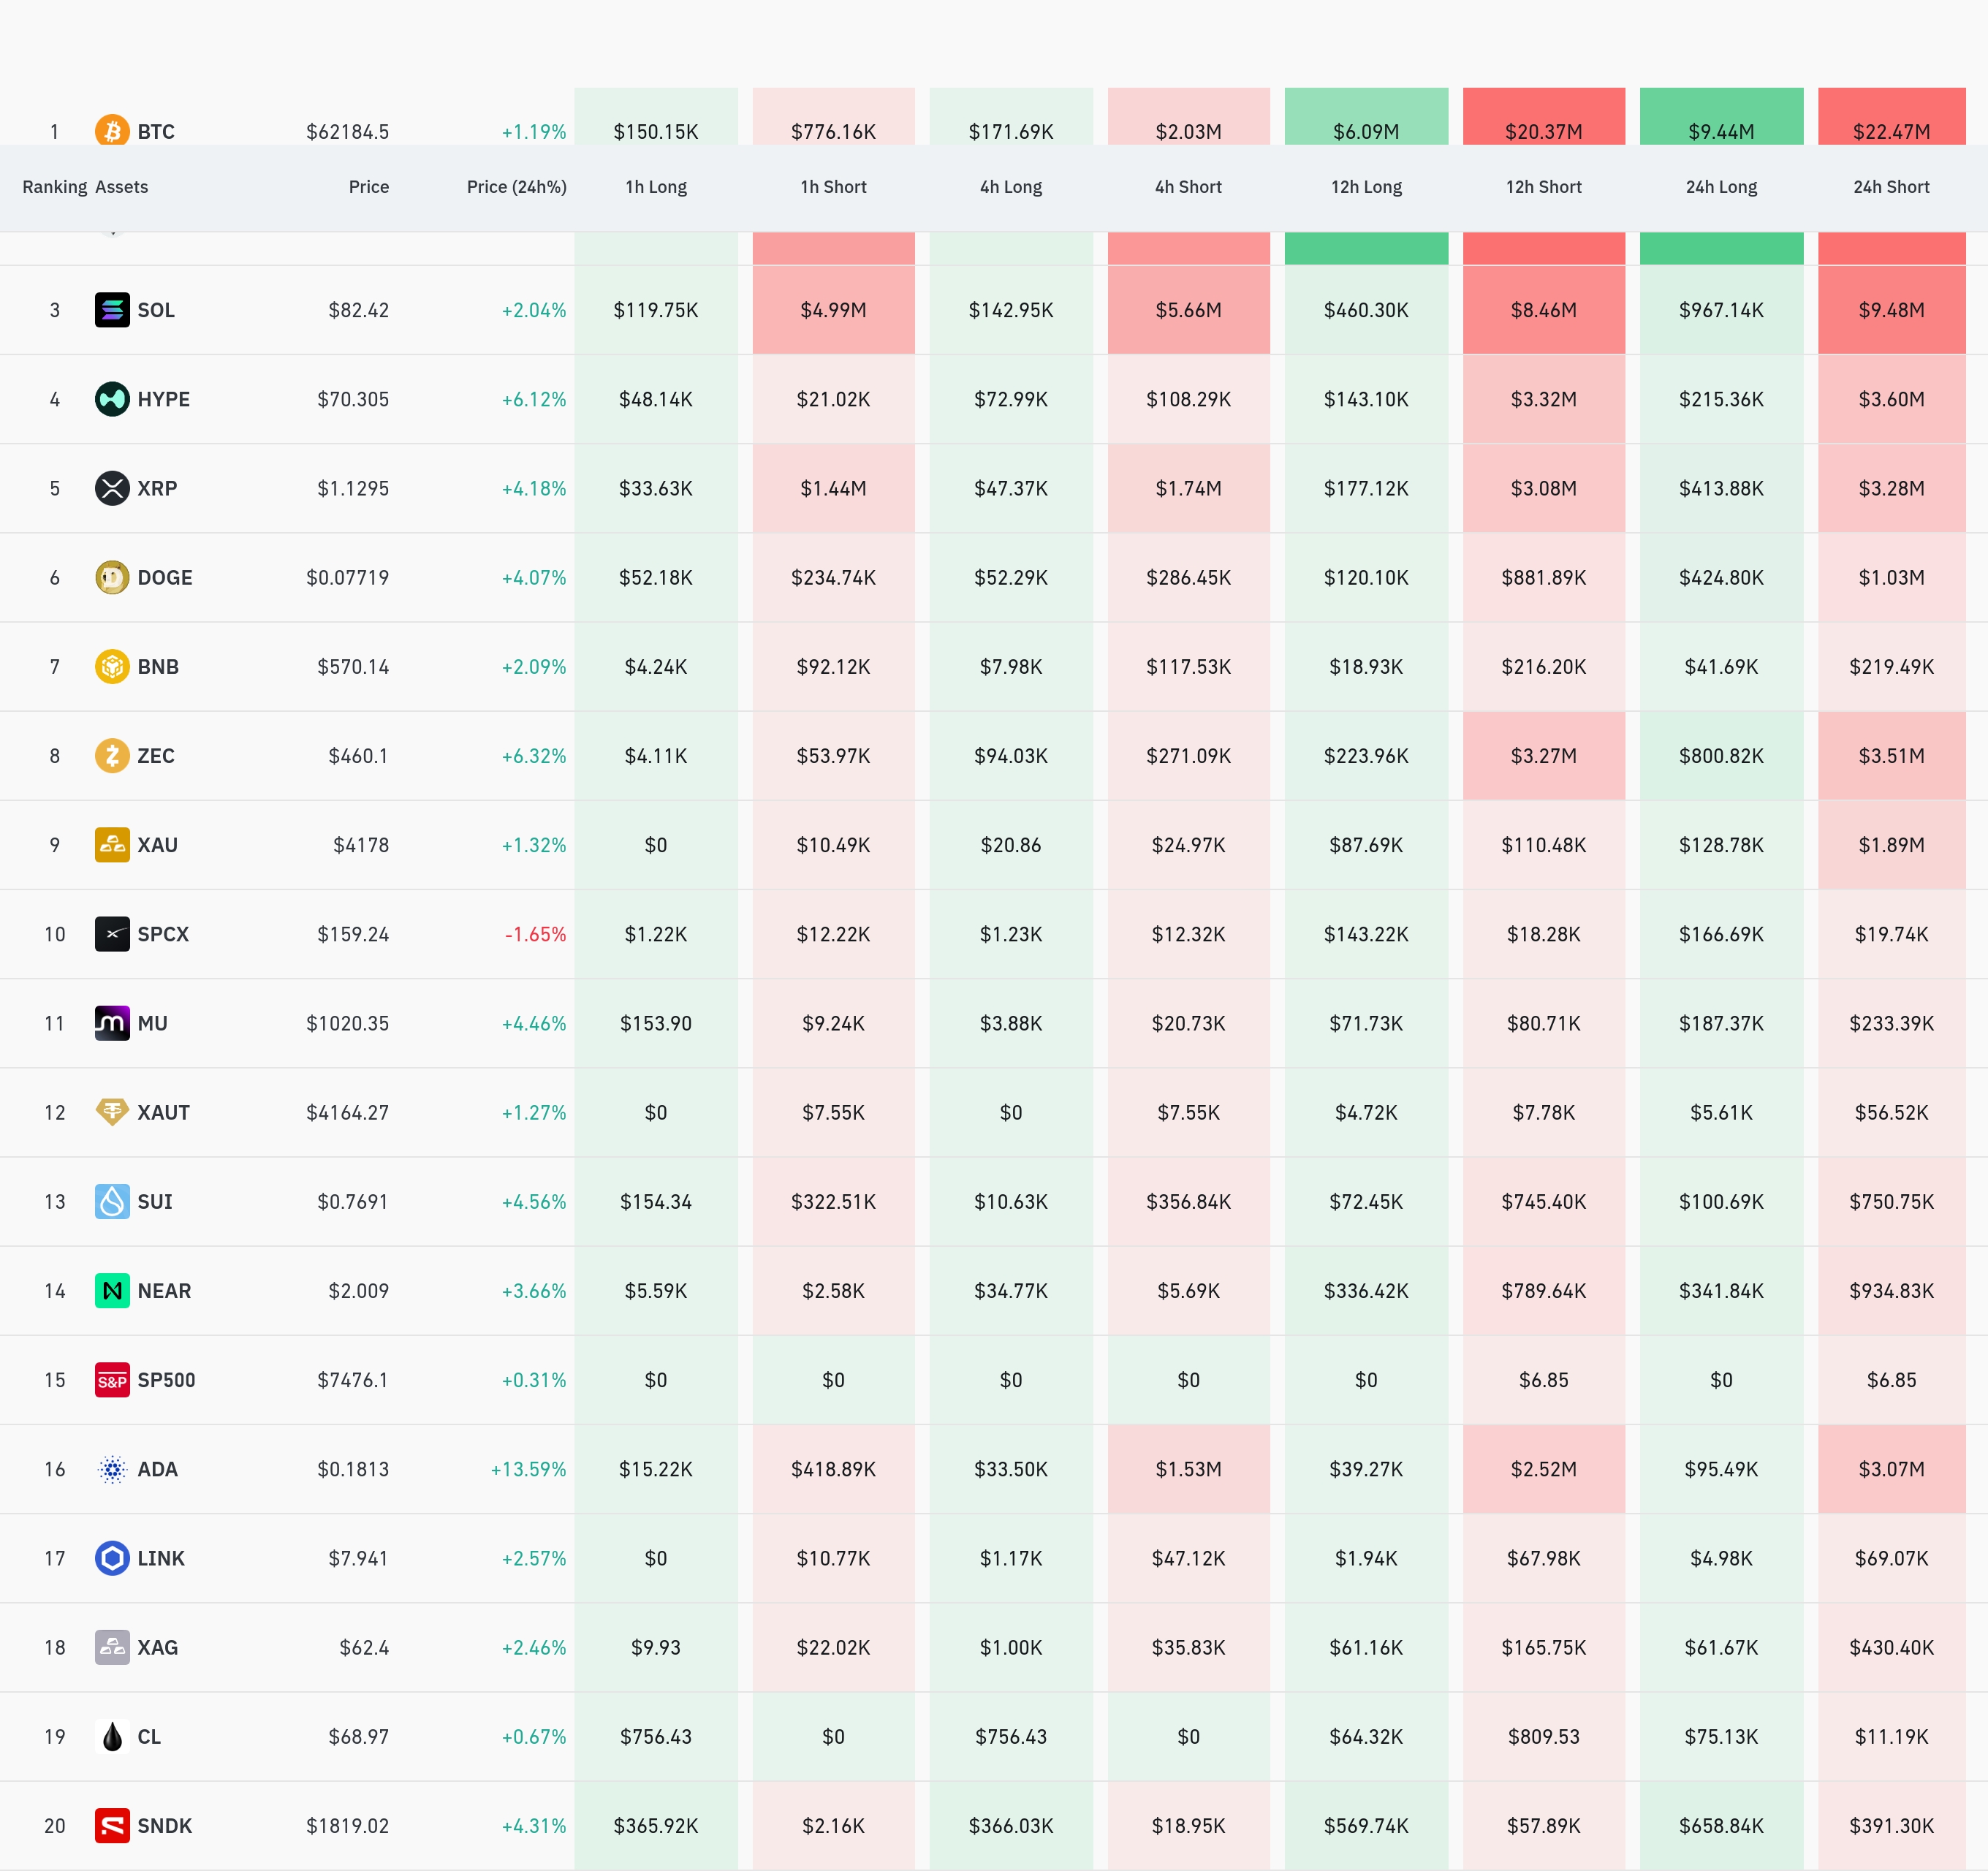Click SOL 24h Short $9.48M cell
Viewport: 1988px width, 1871px height.
coord(1891,310)
